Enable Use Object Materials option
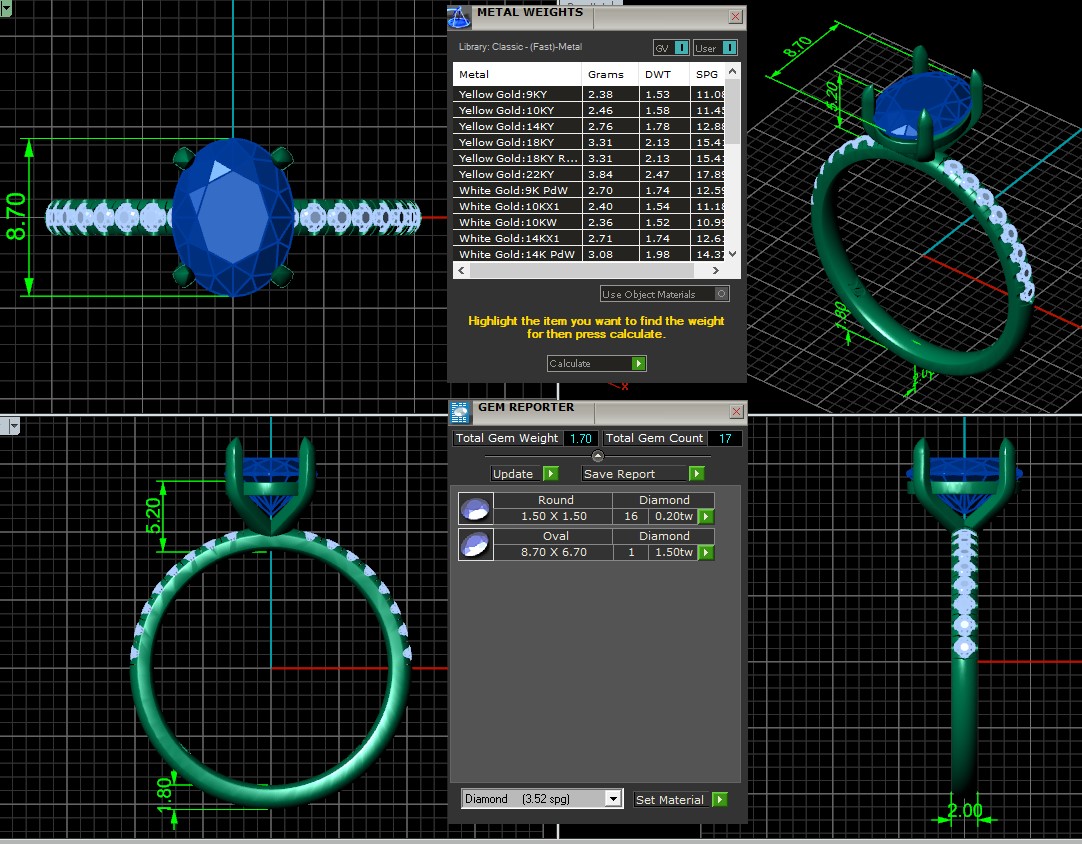 point(721,294)
